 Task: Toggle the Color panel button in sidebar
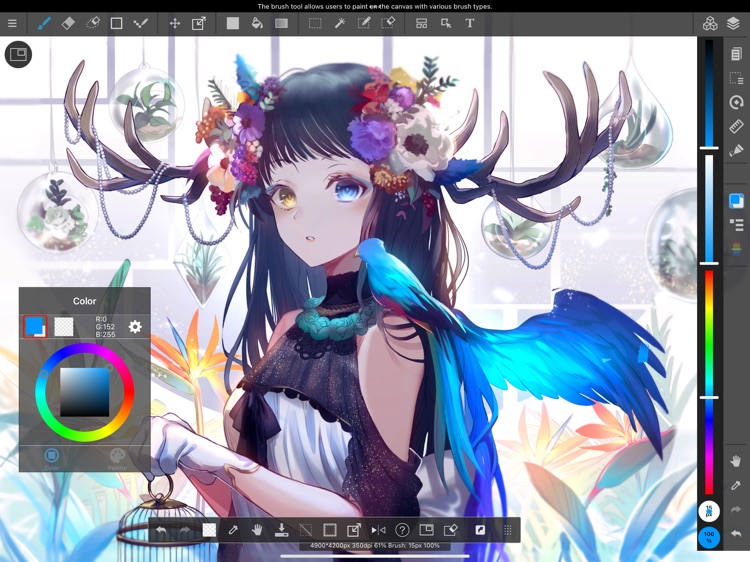point(736,201)
